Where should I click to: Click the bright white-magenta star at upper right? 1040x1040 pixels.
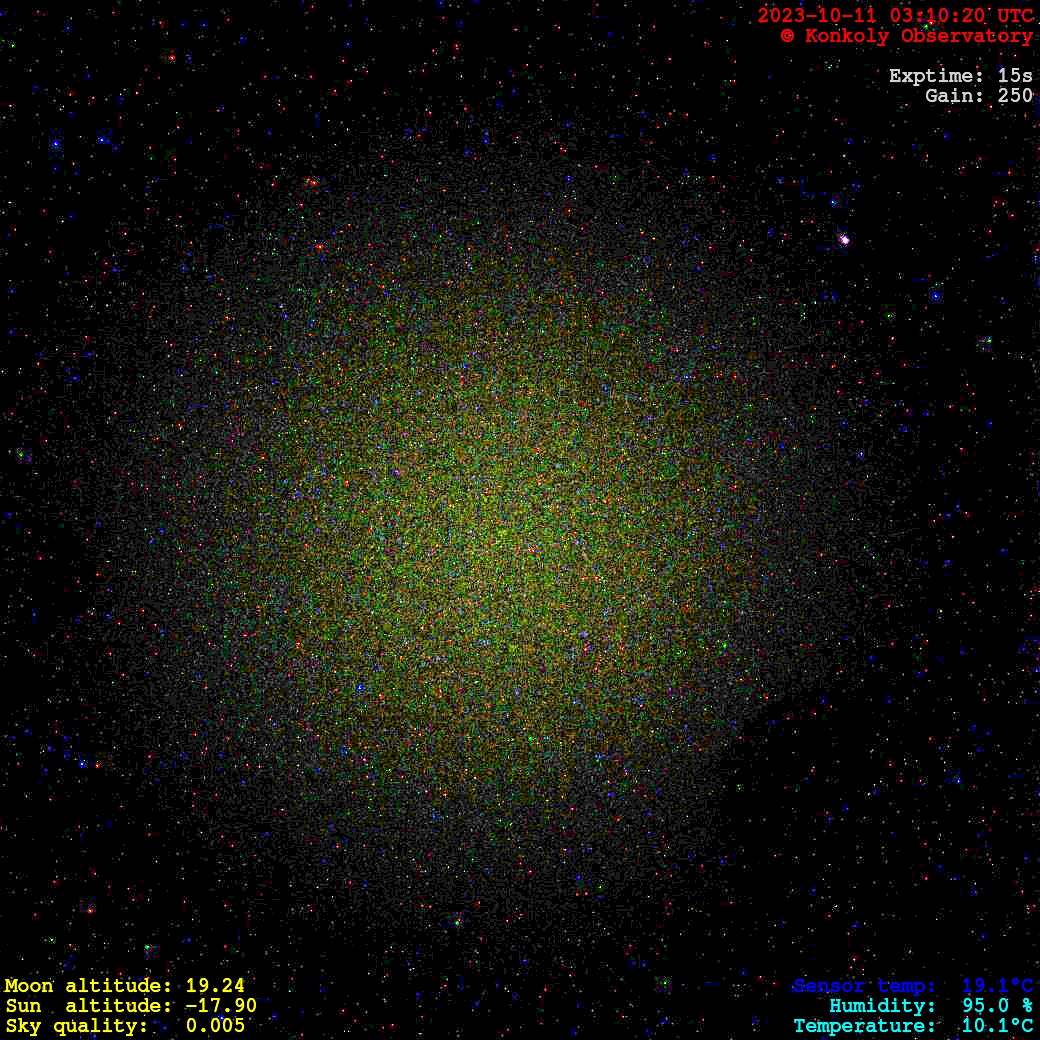coord(844,239)
